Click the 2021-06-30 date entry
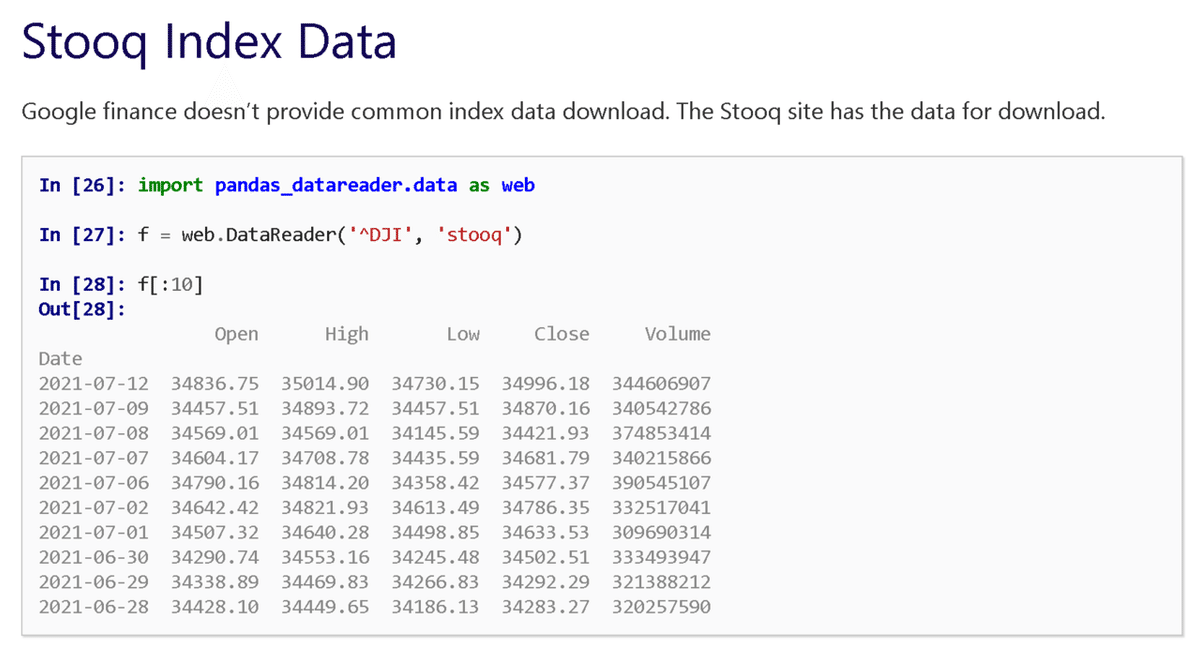 94,557
